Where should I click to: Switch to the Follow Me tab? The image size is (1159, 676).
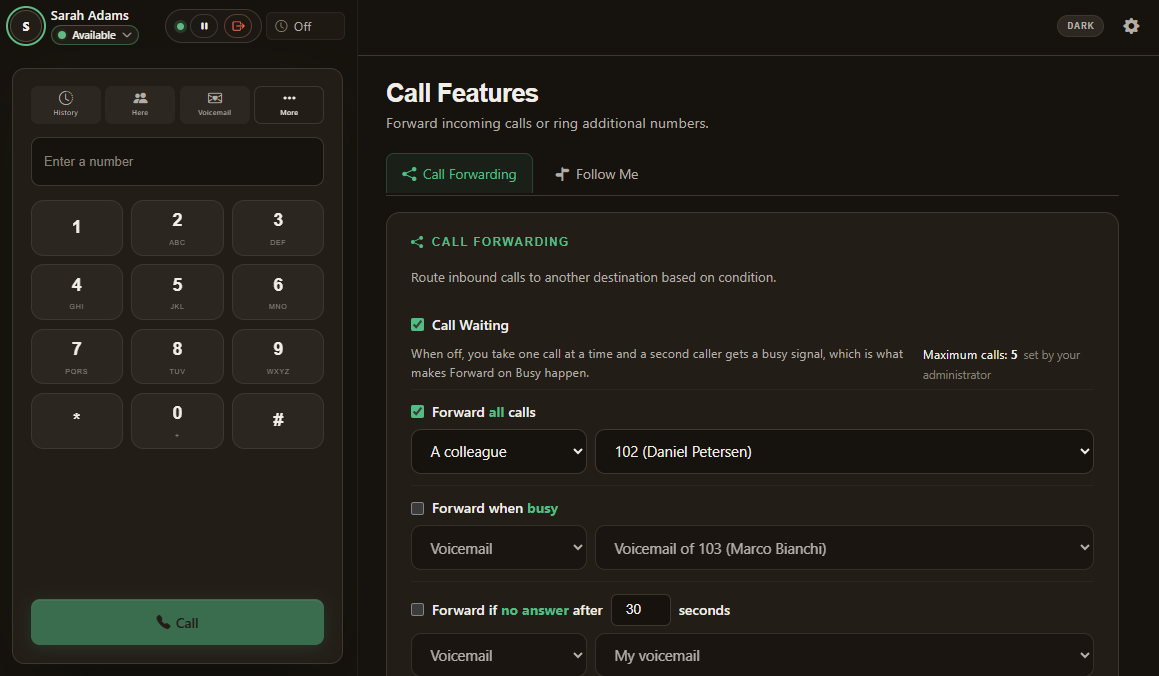tap(597, 174)
